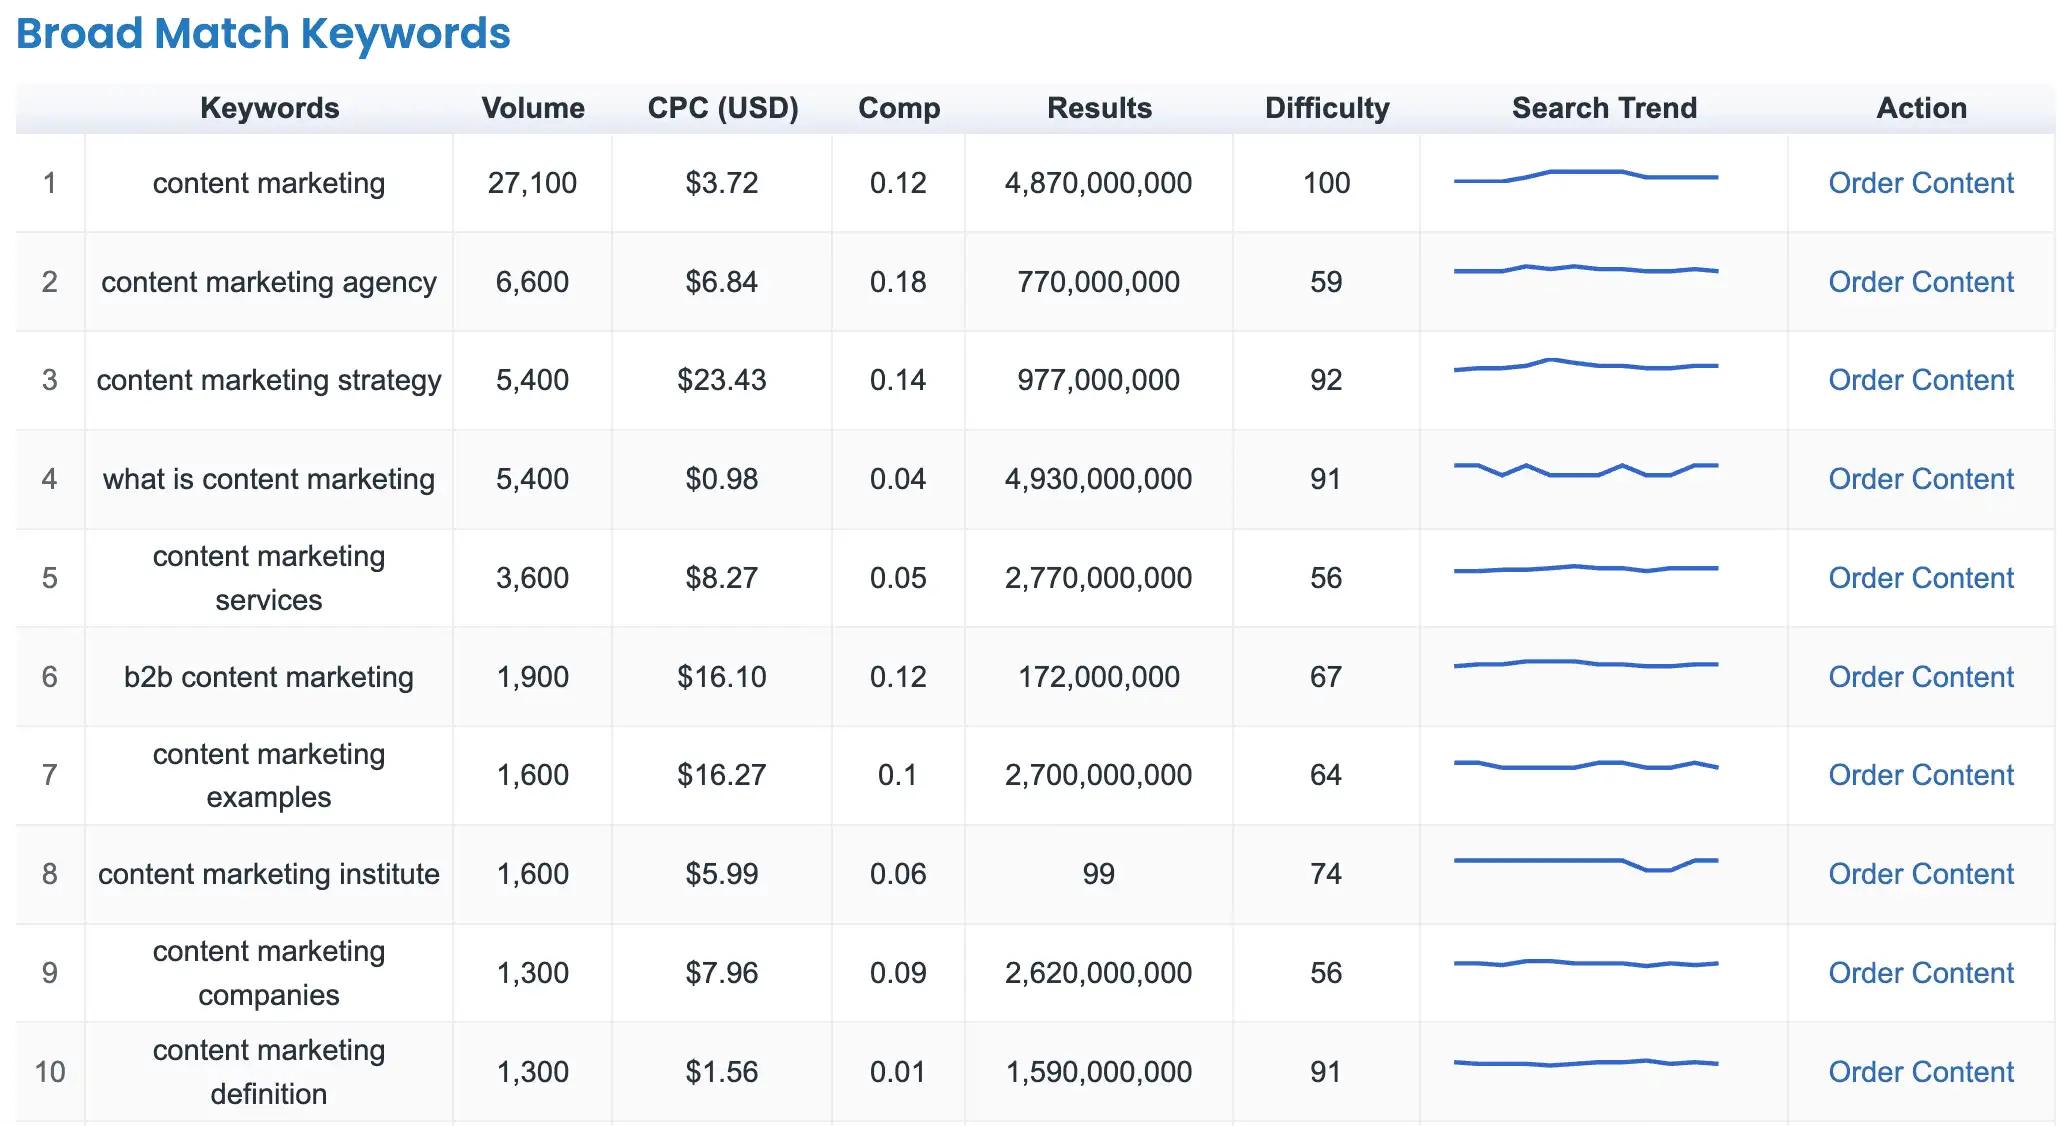Screen dimensions: 2062x1126
Task: Open trend sparkline for b2b content marketing
Action: [1586, 664]
